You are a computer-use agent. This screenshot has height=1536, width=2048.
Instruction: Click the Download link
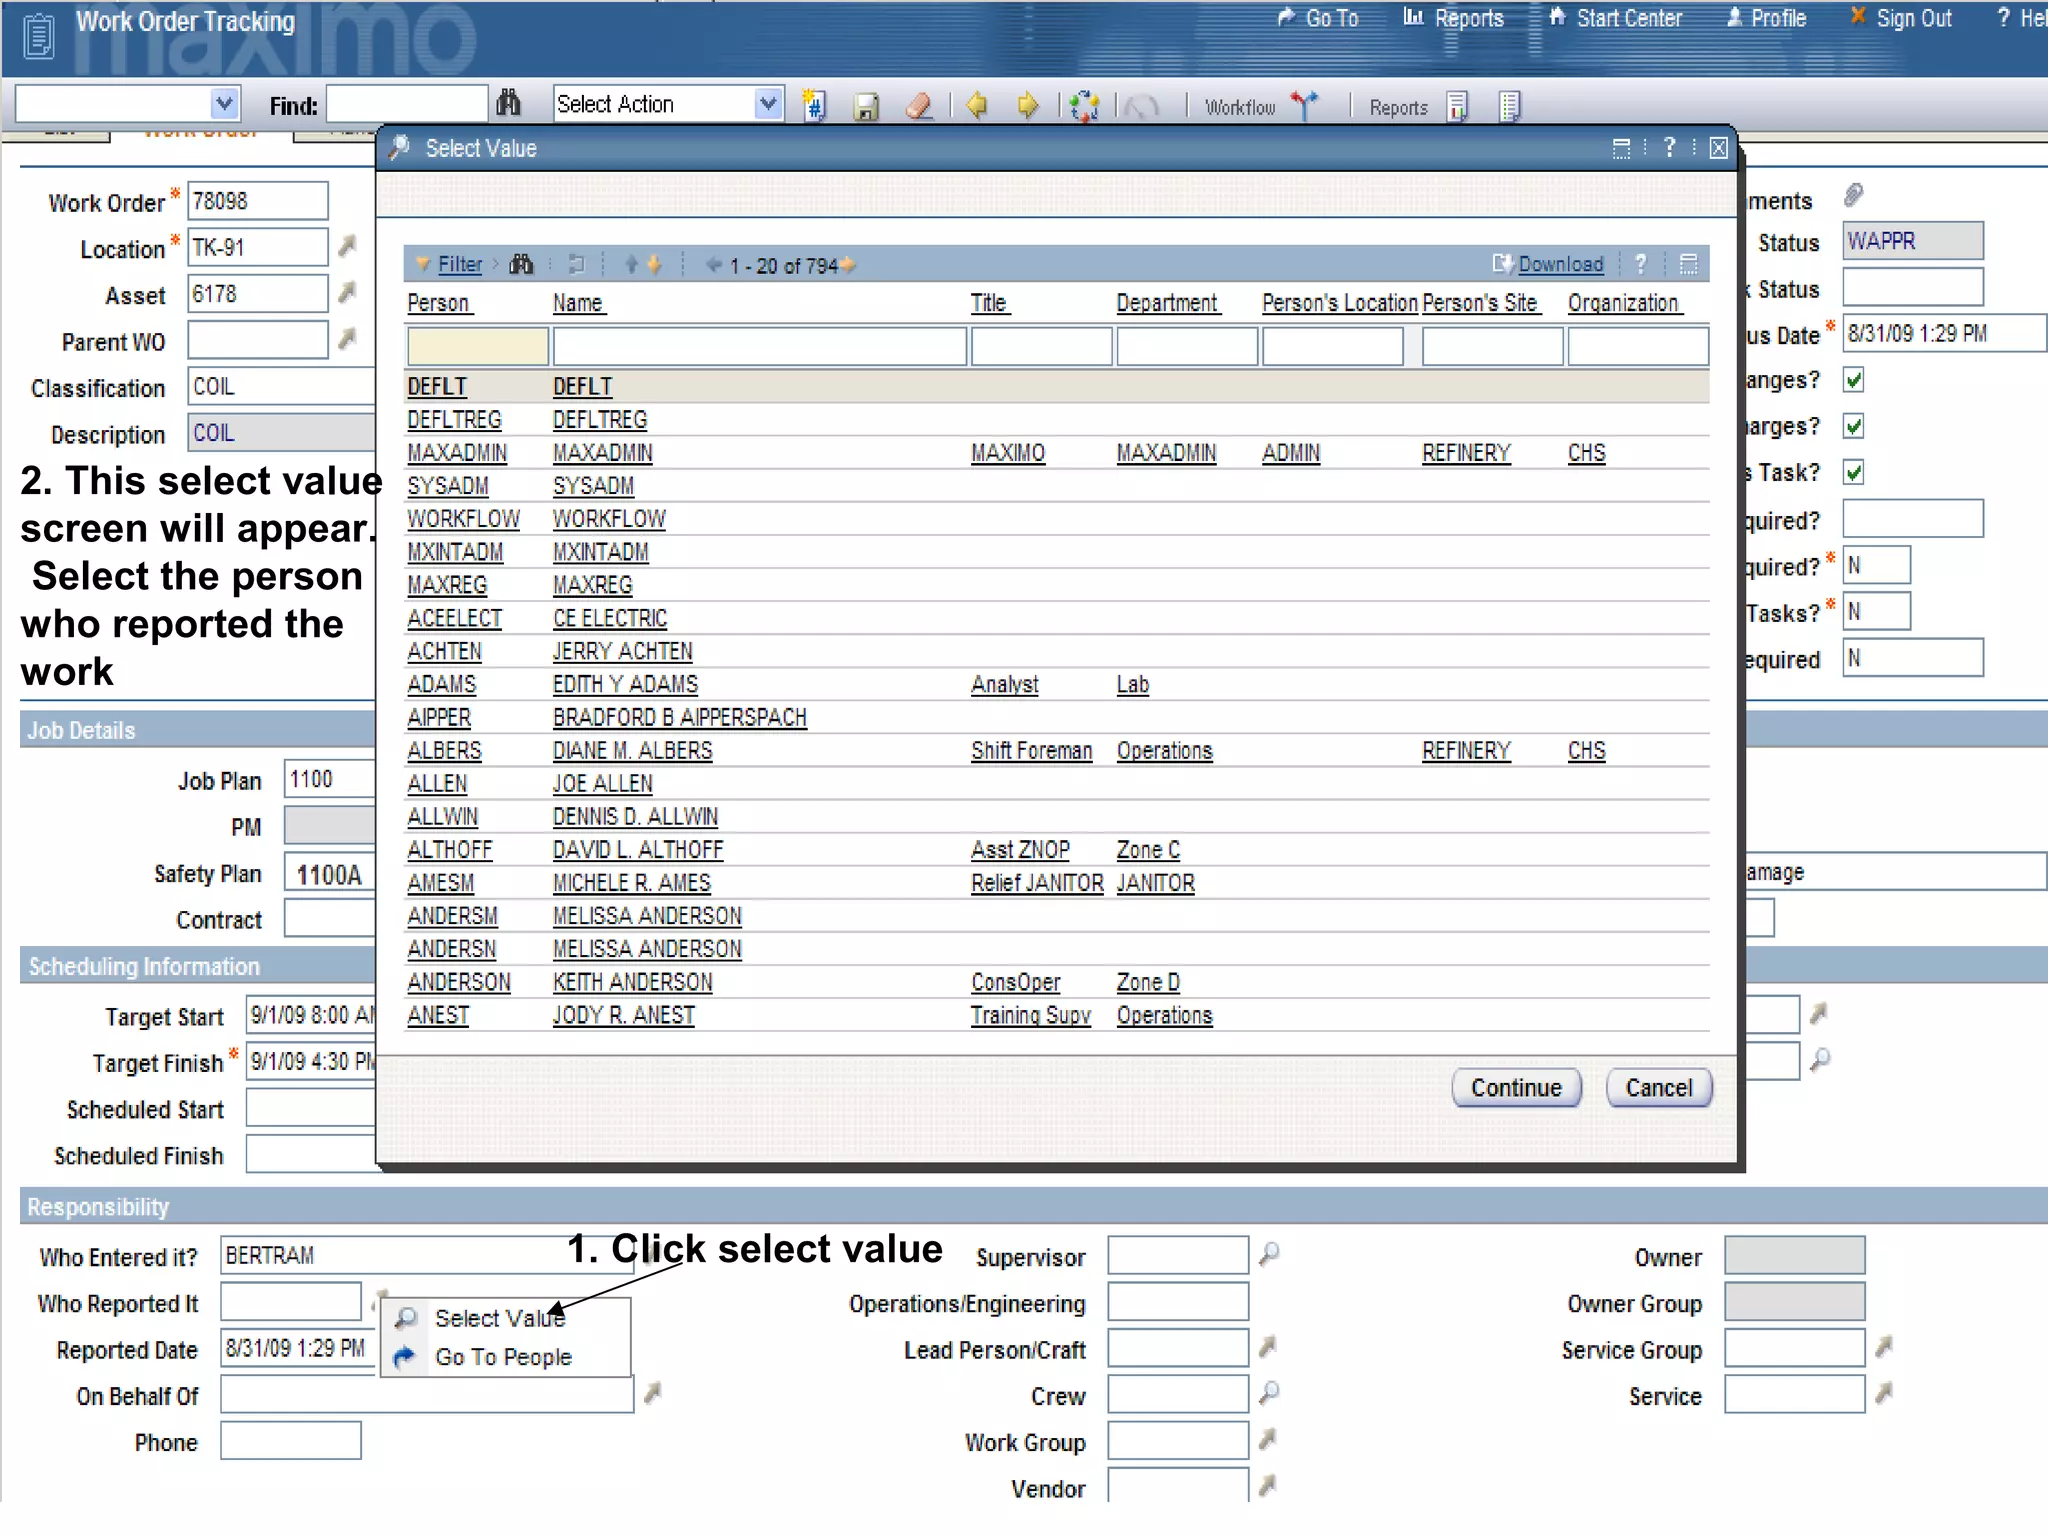click(x=1560, y=264)
